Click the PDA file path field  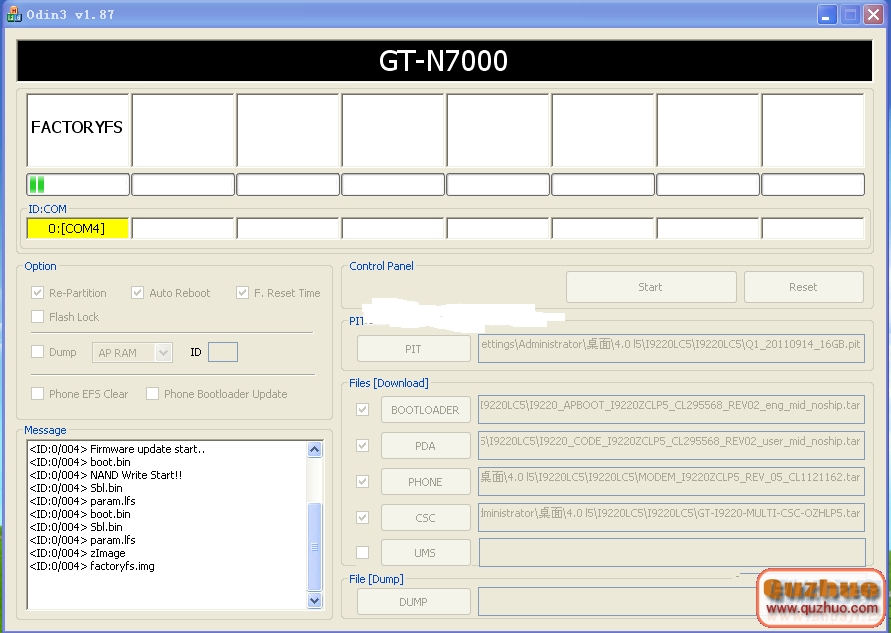(671, 445)
